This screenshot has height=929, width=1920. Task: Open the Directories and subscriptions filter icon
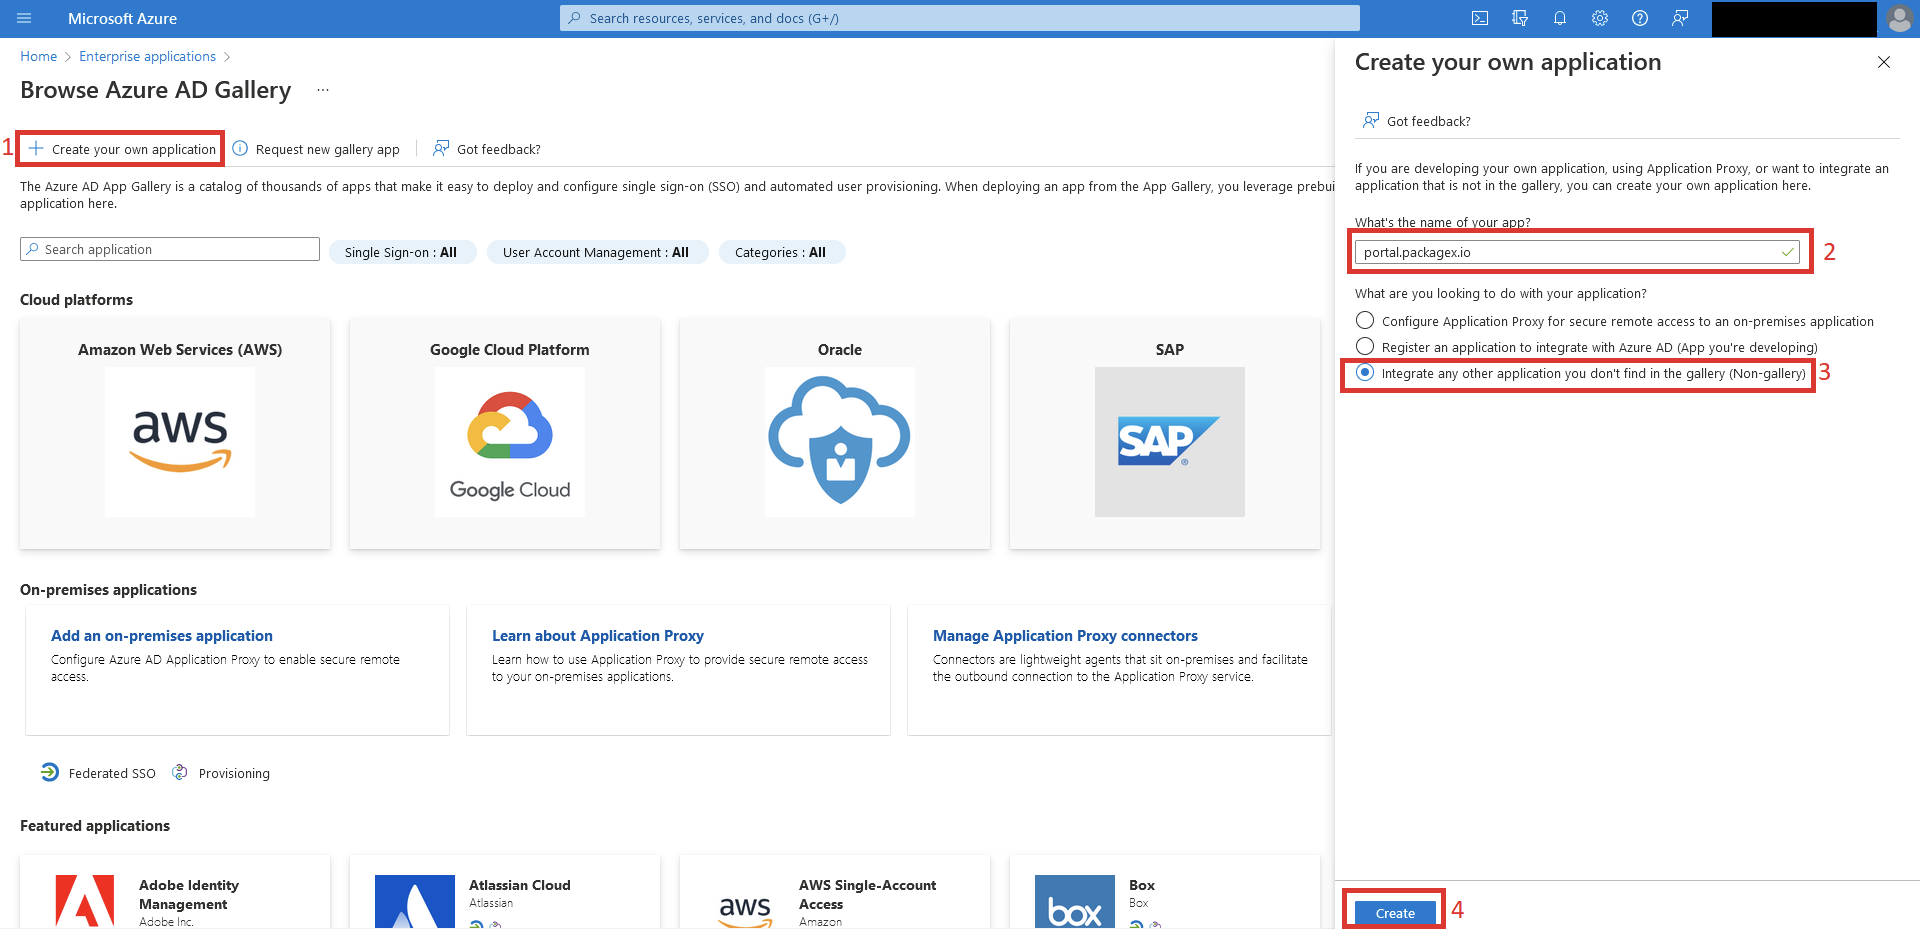[x=1520, y=18]
